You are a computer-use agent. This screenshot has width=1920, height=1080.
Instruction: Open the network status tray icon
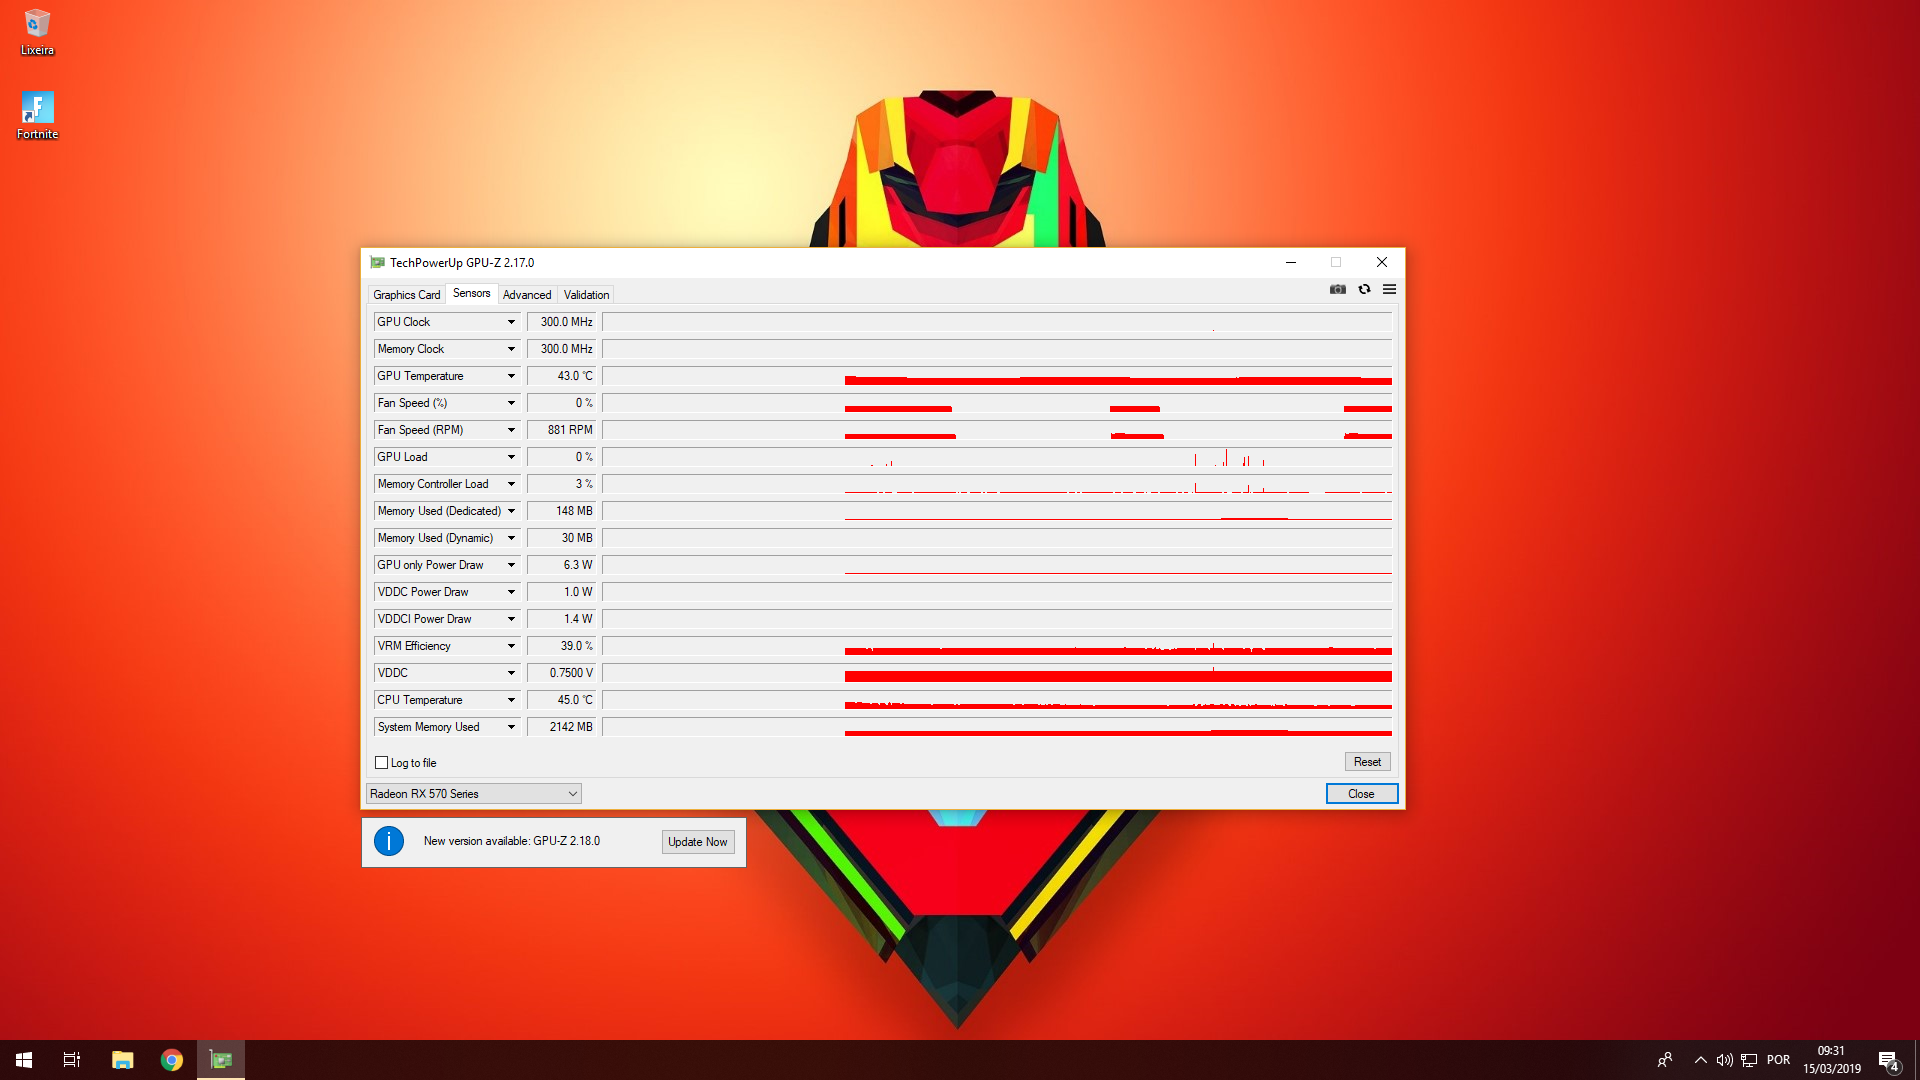(1749, 1060)
